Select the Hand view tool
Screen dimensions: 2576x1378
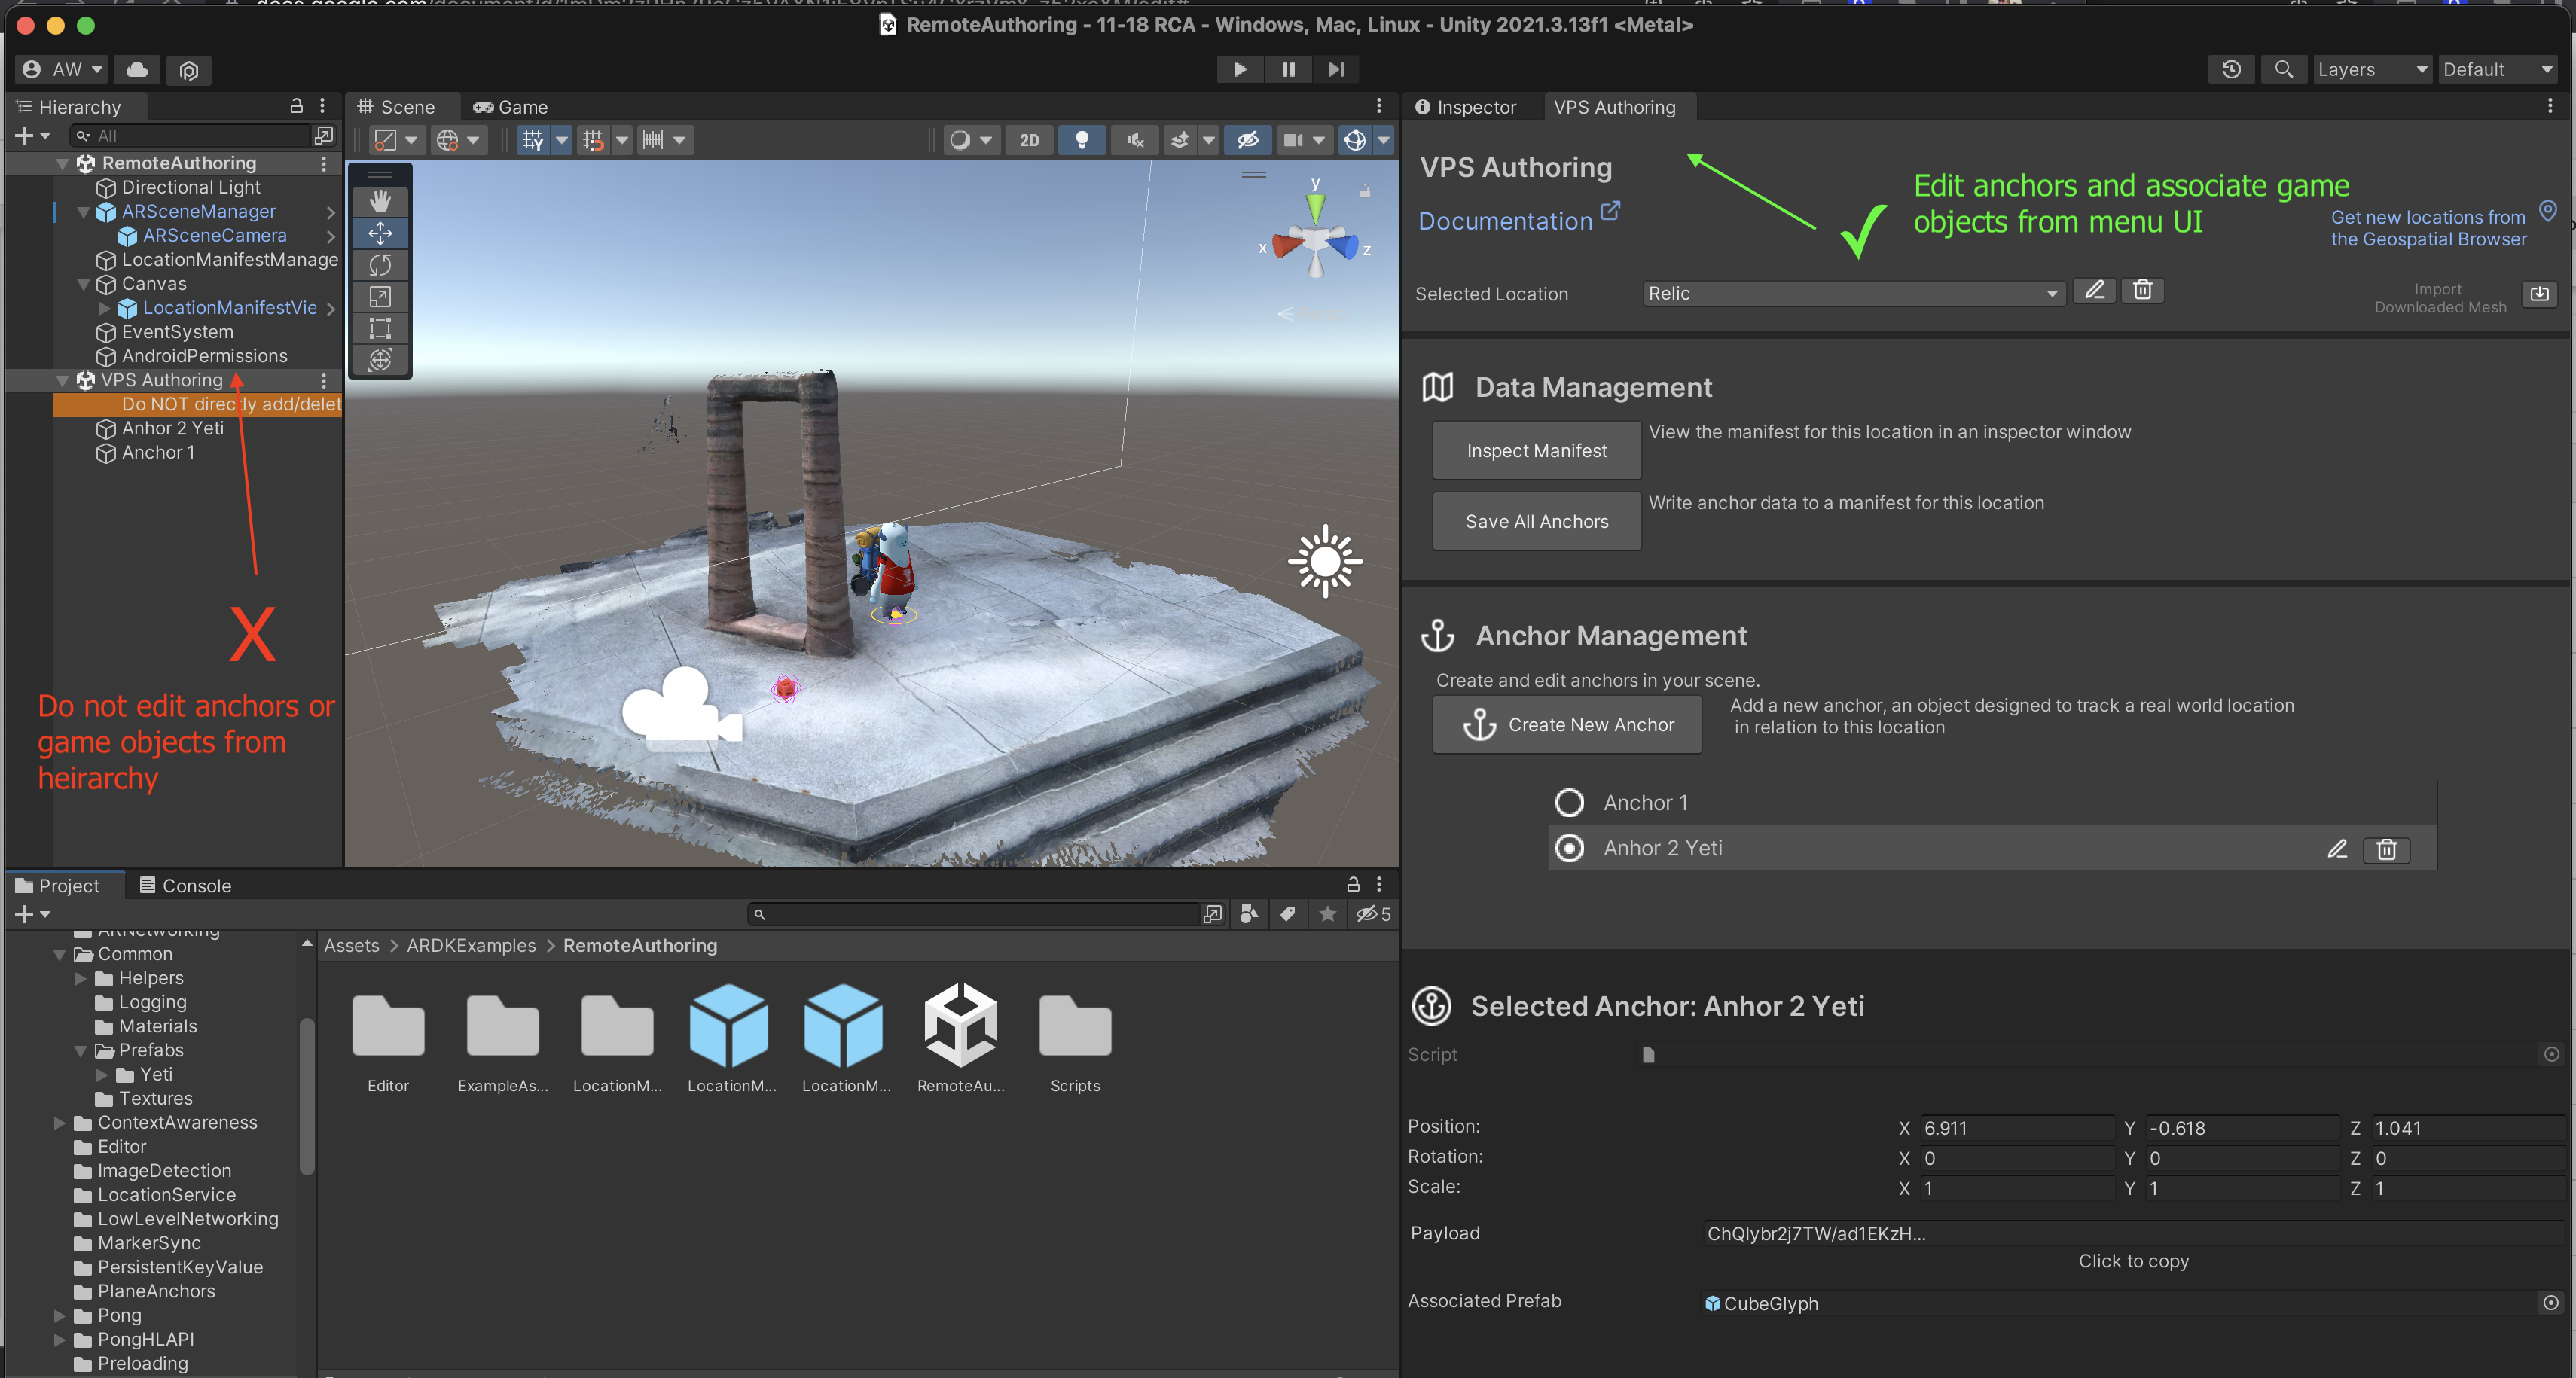(x=380, y=201)
